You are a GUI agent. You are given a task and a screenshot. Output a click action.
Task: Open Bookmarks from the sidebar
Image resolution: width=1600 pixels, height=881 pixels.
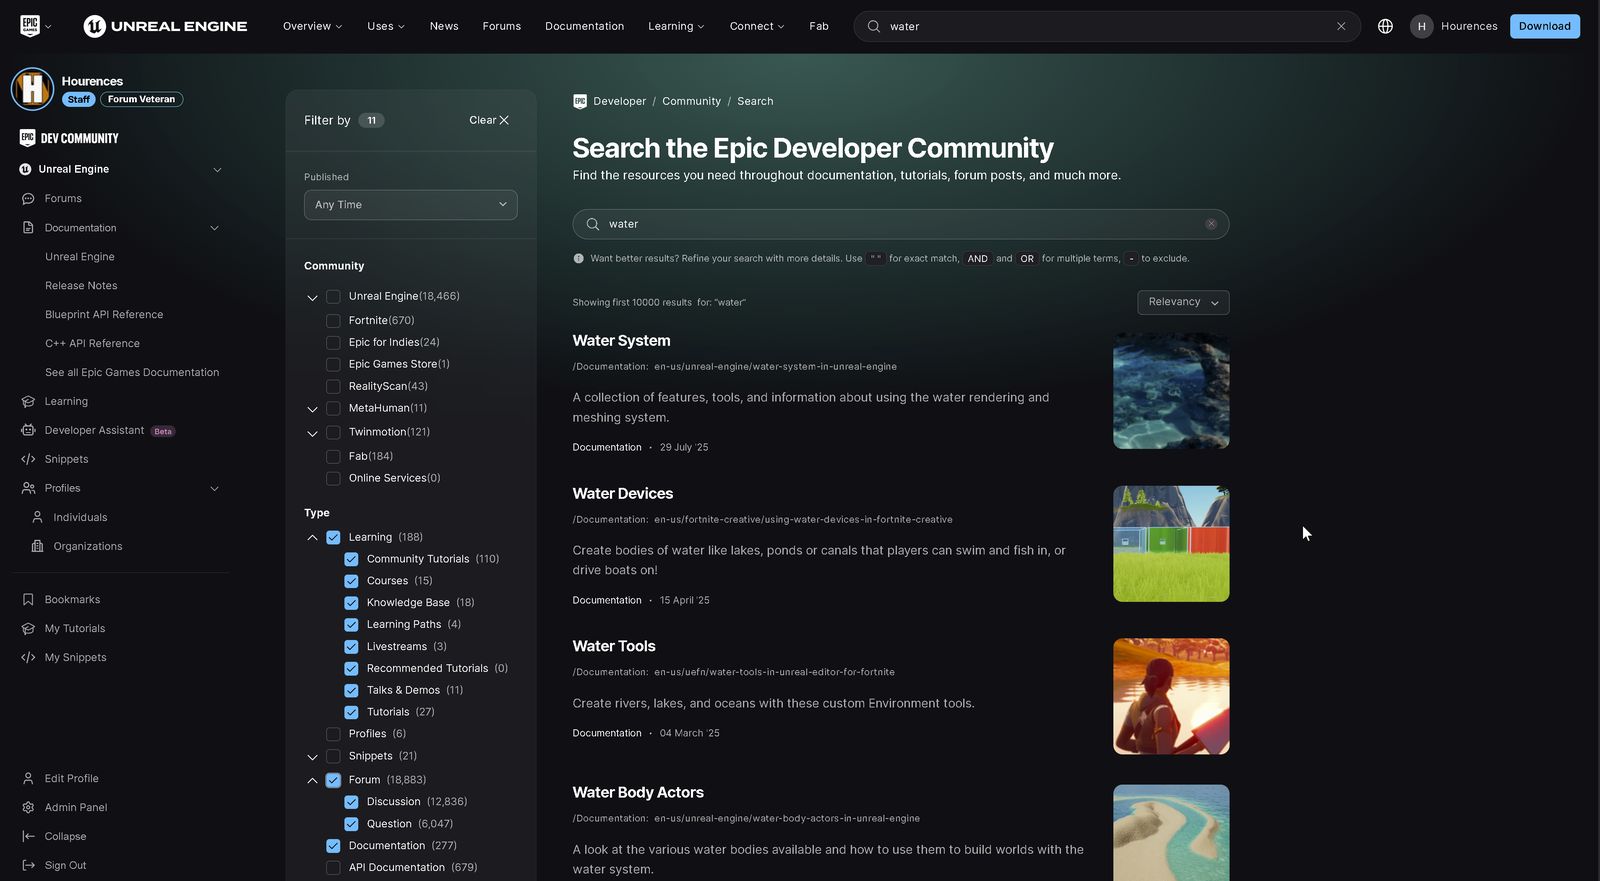[x=72, y=600]
